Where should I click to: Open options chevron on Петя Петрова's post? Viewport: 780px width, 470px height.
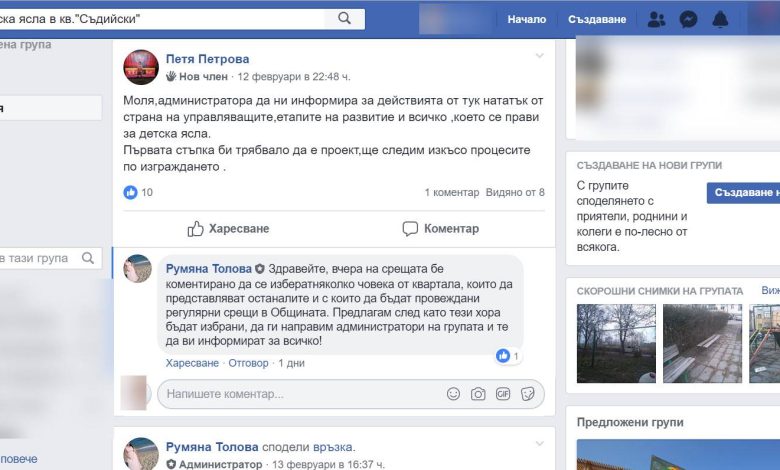tap(540, 56)
